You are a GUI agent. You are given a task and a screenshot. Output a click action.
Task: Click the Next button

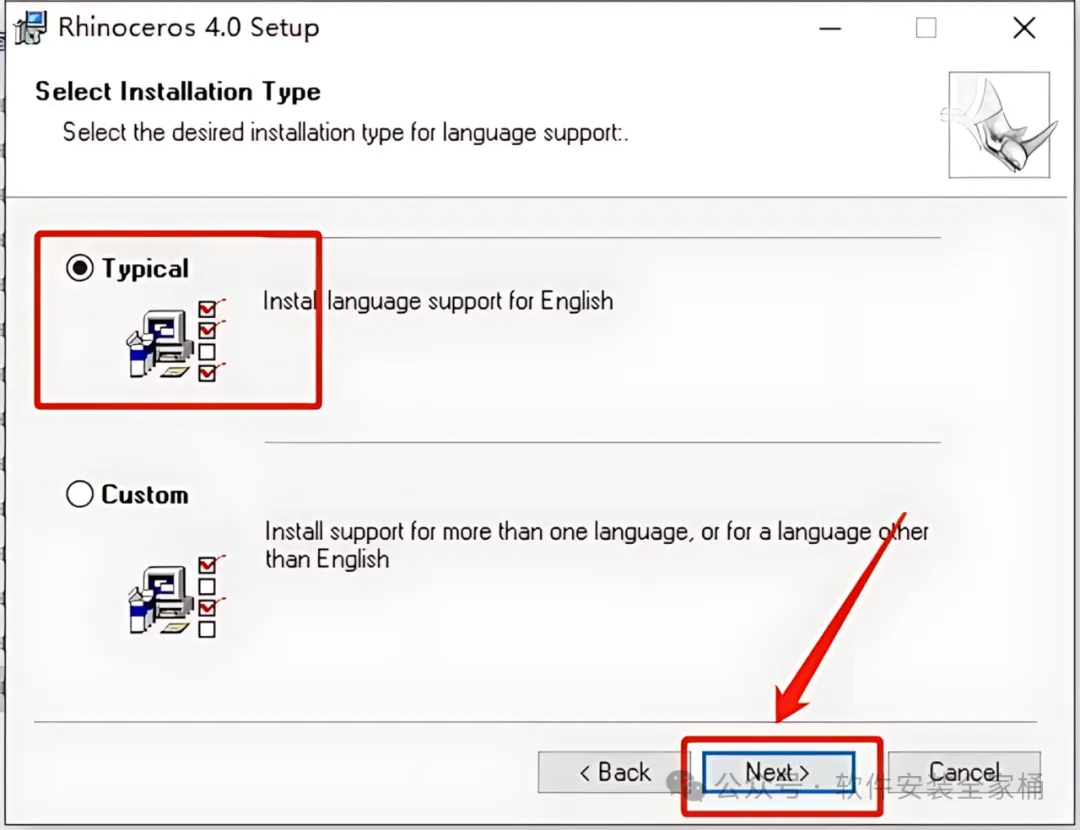coord(778,771)
